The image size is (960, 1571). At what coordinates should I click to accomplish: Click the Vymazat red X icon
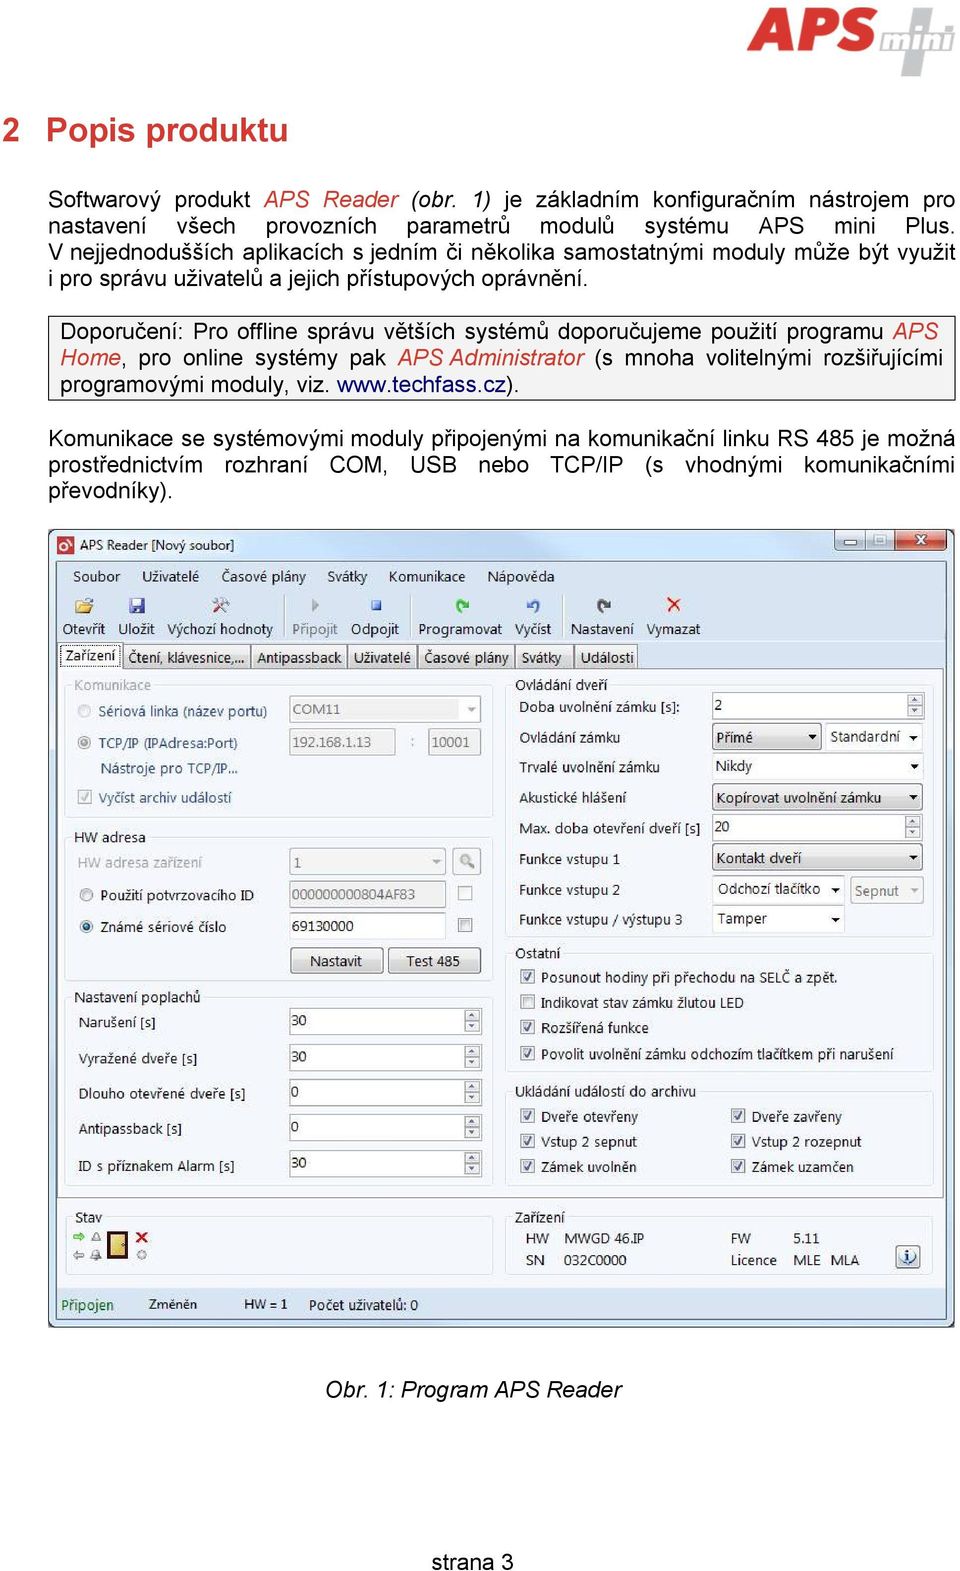[x=673, y=605]
